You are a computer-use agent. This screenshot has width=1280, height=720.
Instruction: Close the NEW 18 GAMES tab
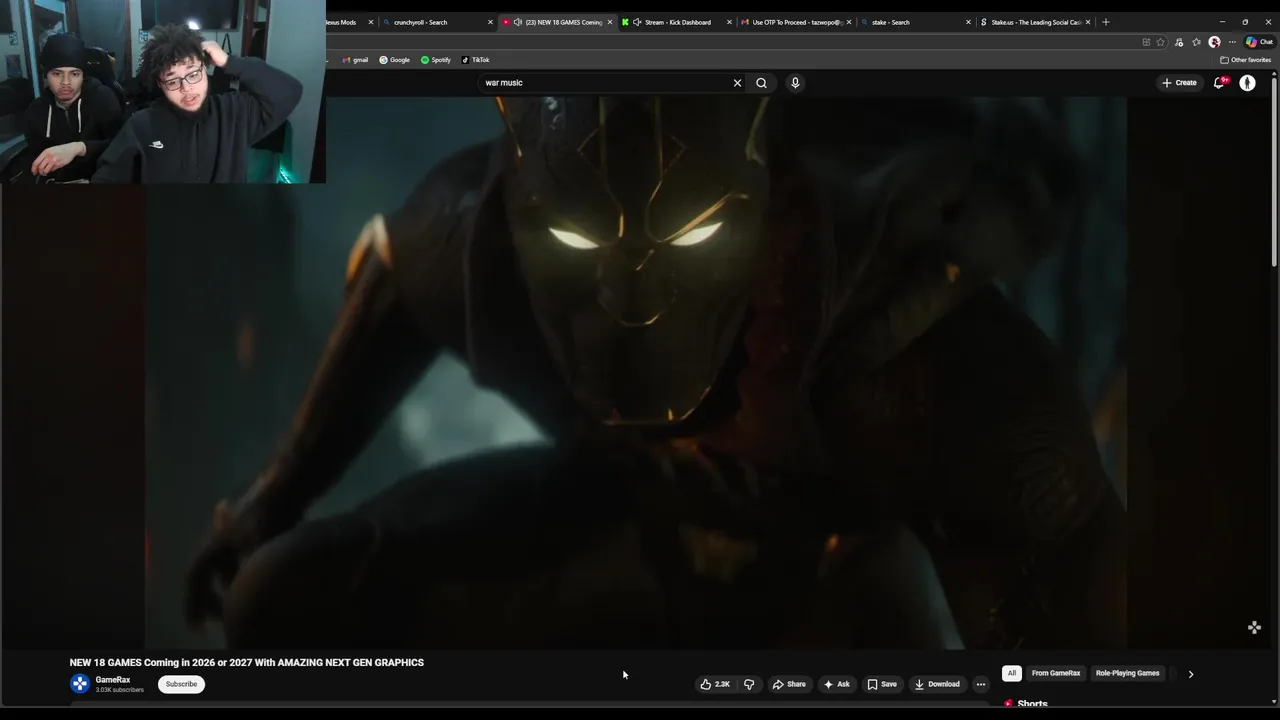coord(610,22)
